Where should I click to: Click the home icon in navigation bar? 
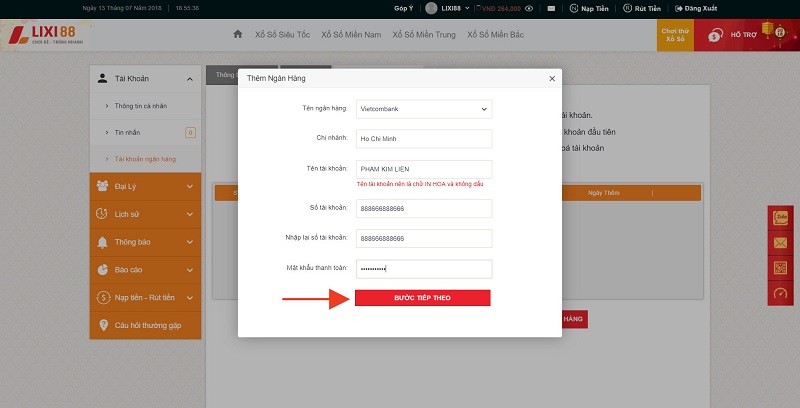click(x=238, y=34)
